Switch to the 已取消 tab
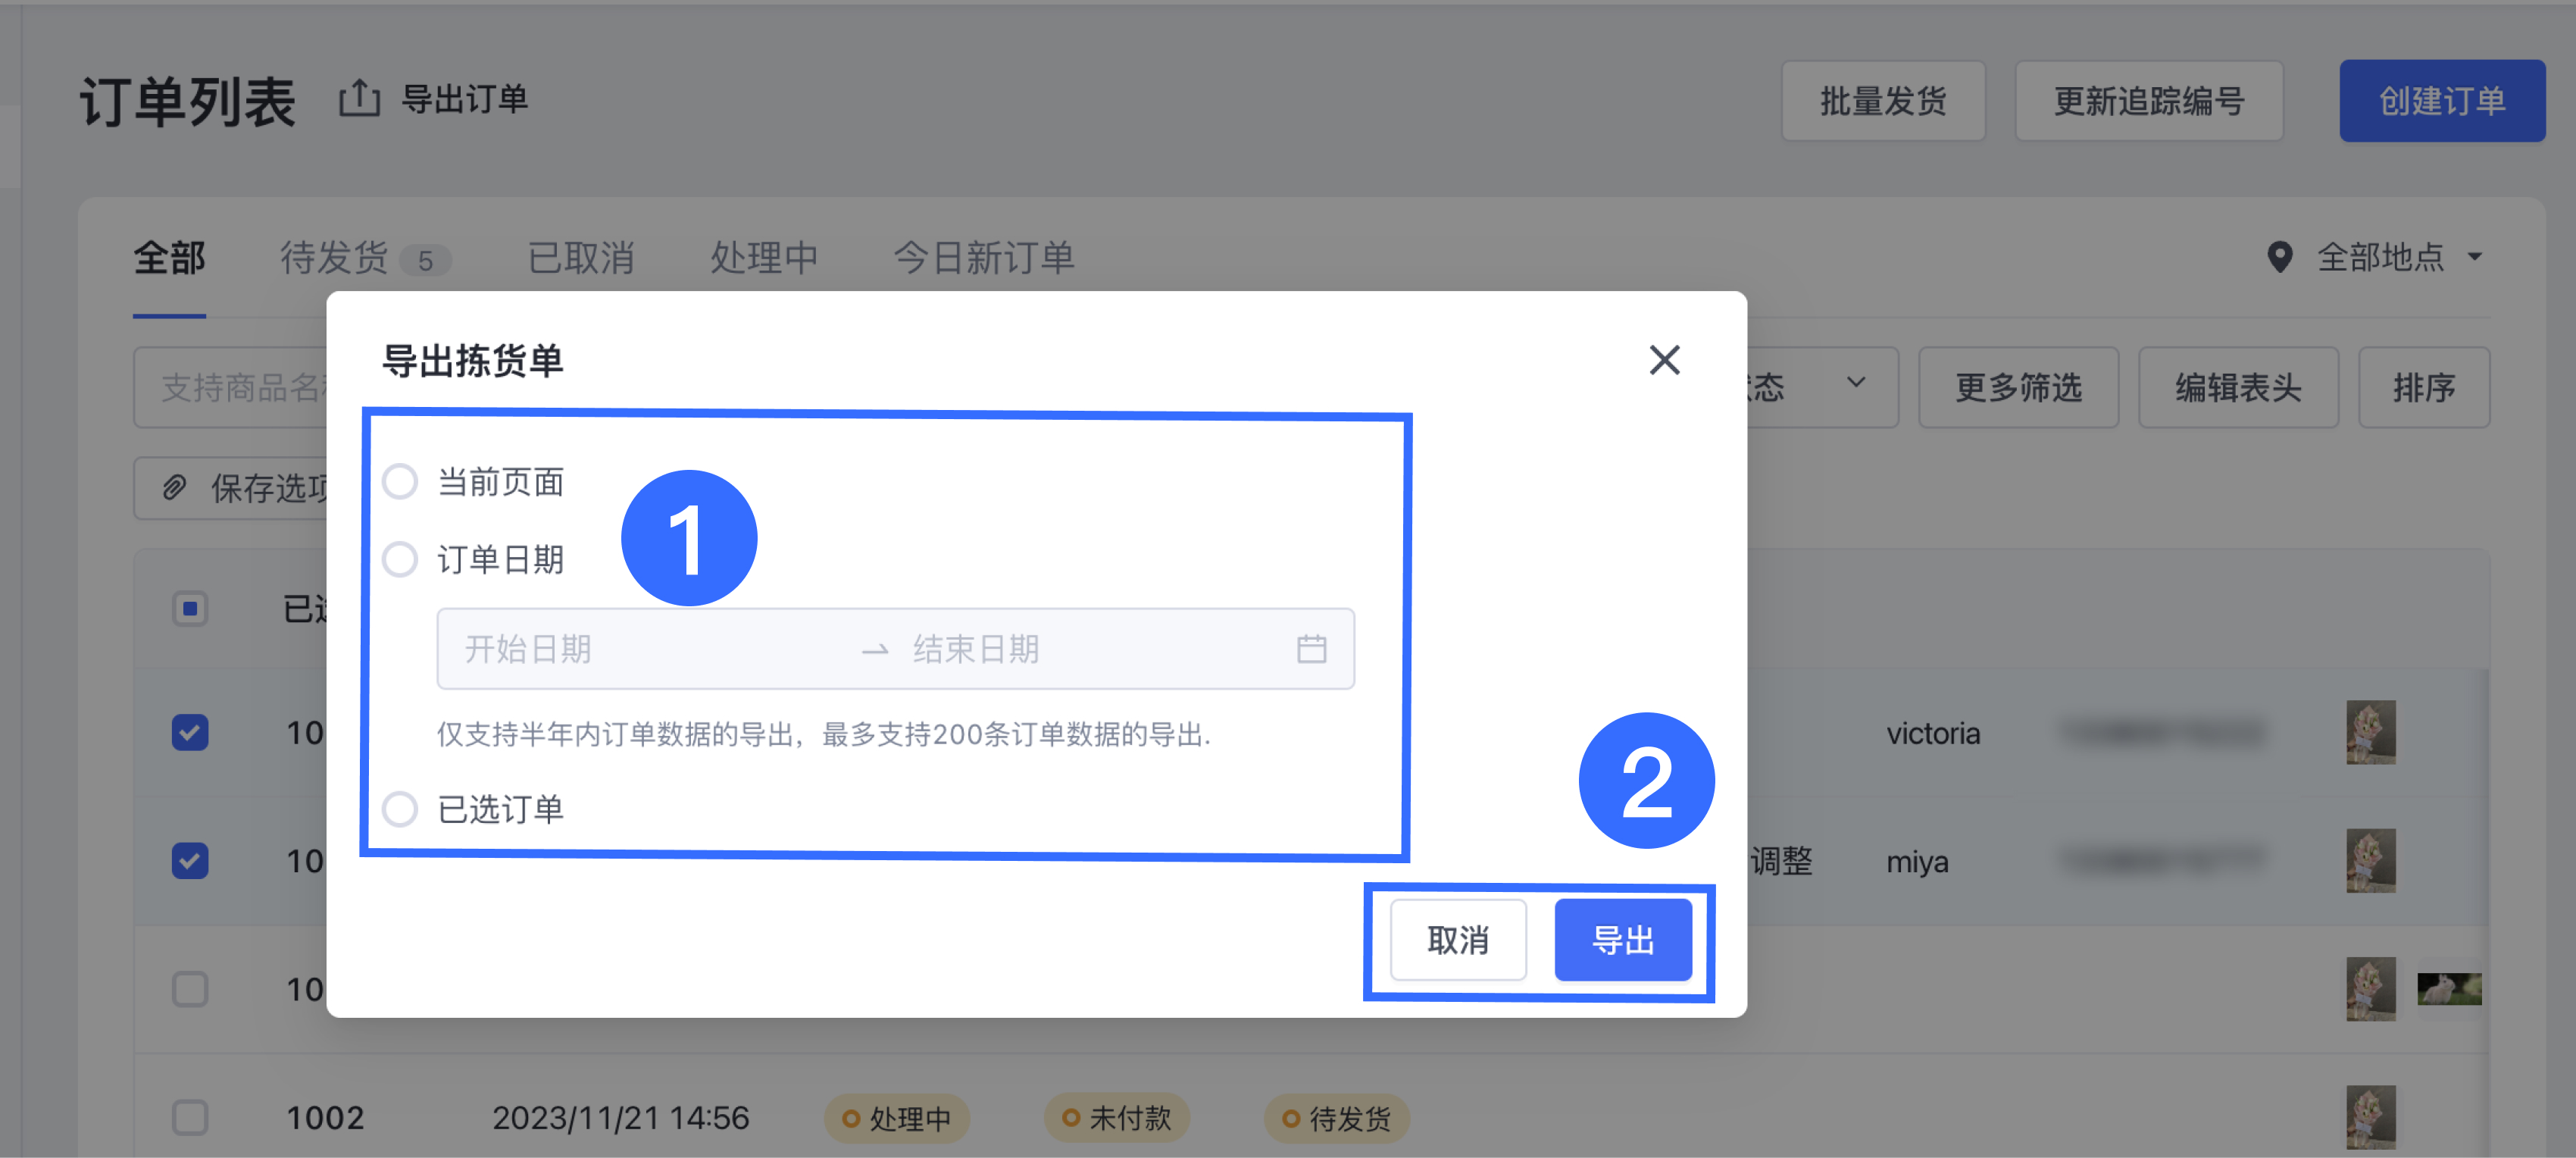 (580, 258)
